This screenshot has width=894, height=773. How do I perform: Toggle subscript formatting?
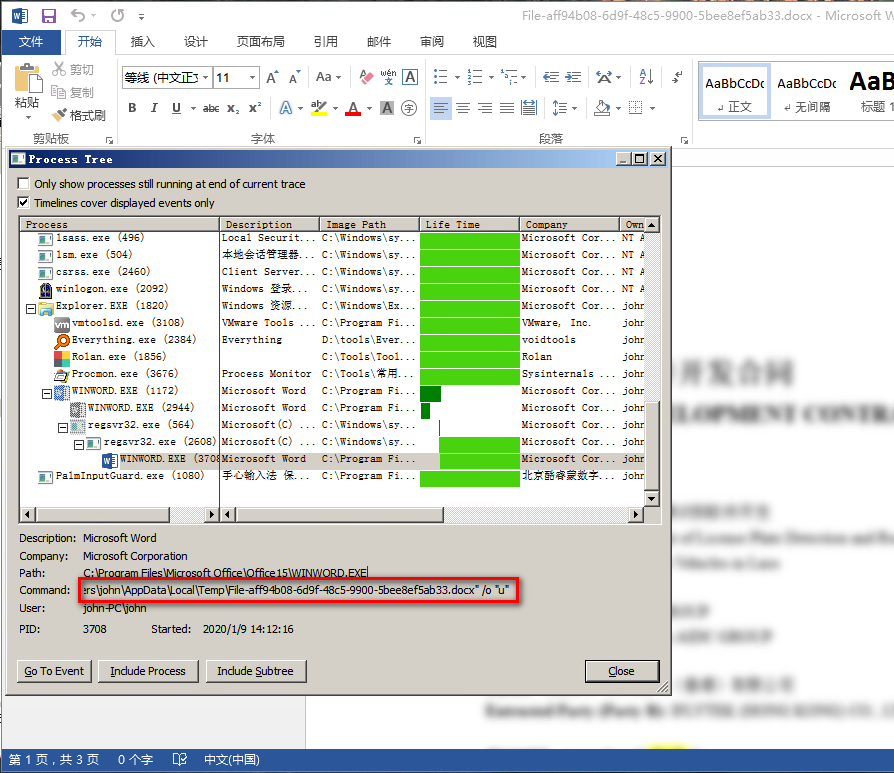233,108
